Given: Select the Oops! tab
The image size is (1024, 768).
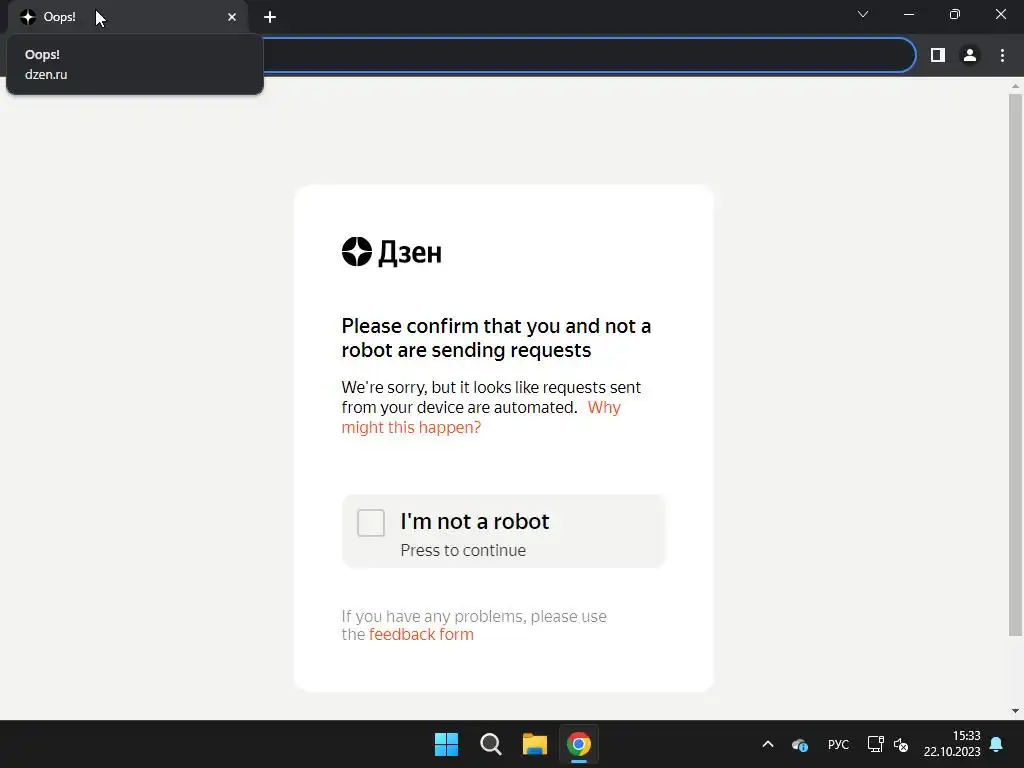Looking at the screenshot, I should [127, 17].
